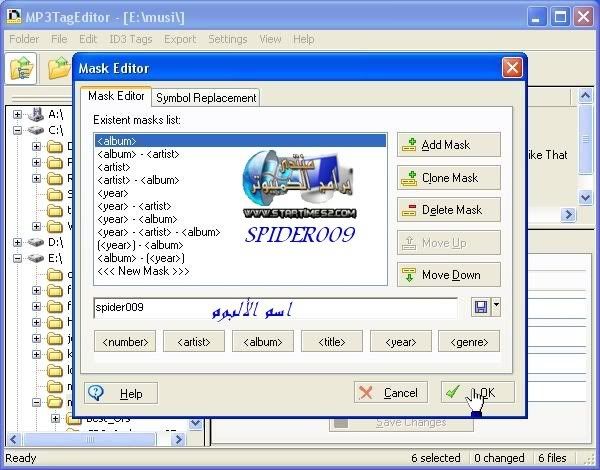Open the Edit menu
This screenshot has height=470, width=600.
[x=88, y=39]
